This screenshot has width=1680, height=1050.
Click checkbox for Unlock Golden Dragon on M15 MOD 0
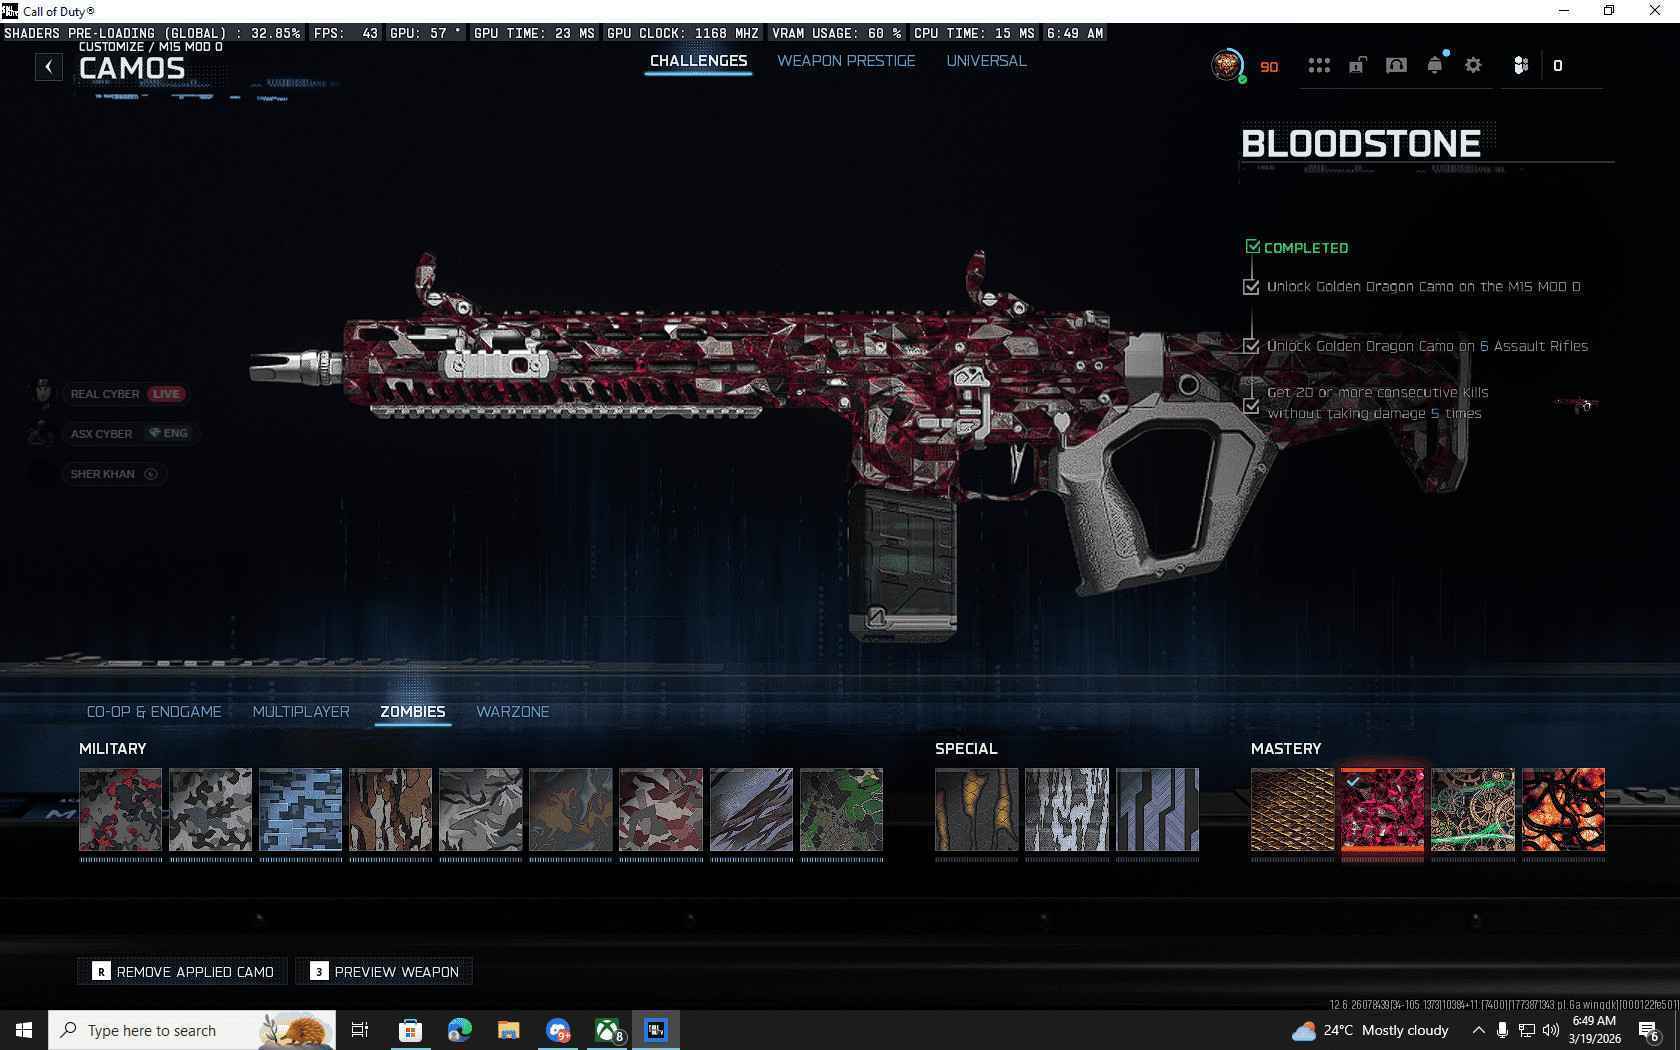[x=1251, y=287]
